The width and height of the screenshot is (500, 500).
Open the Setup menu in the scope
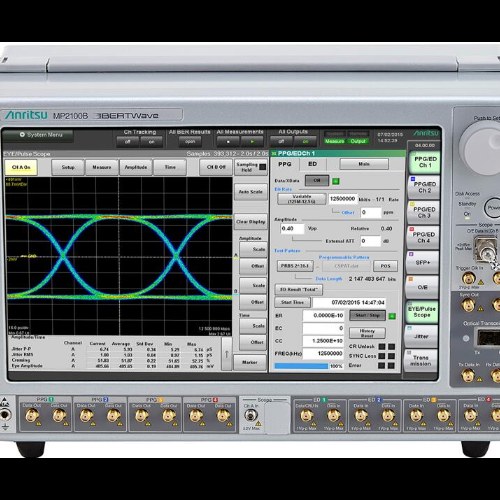coord(68,167)
